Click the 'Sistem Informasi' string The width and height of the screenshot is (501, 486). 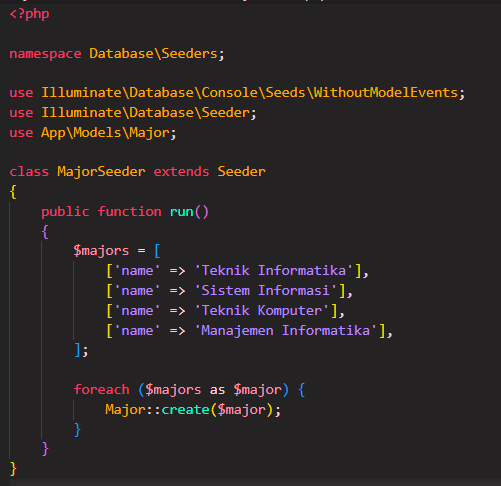pos(266,290)
